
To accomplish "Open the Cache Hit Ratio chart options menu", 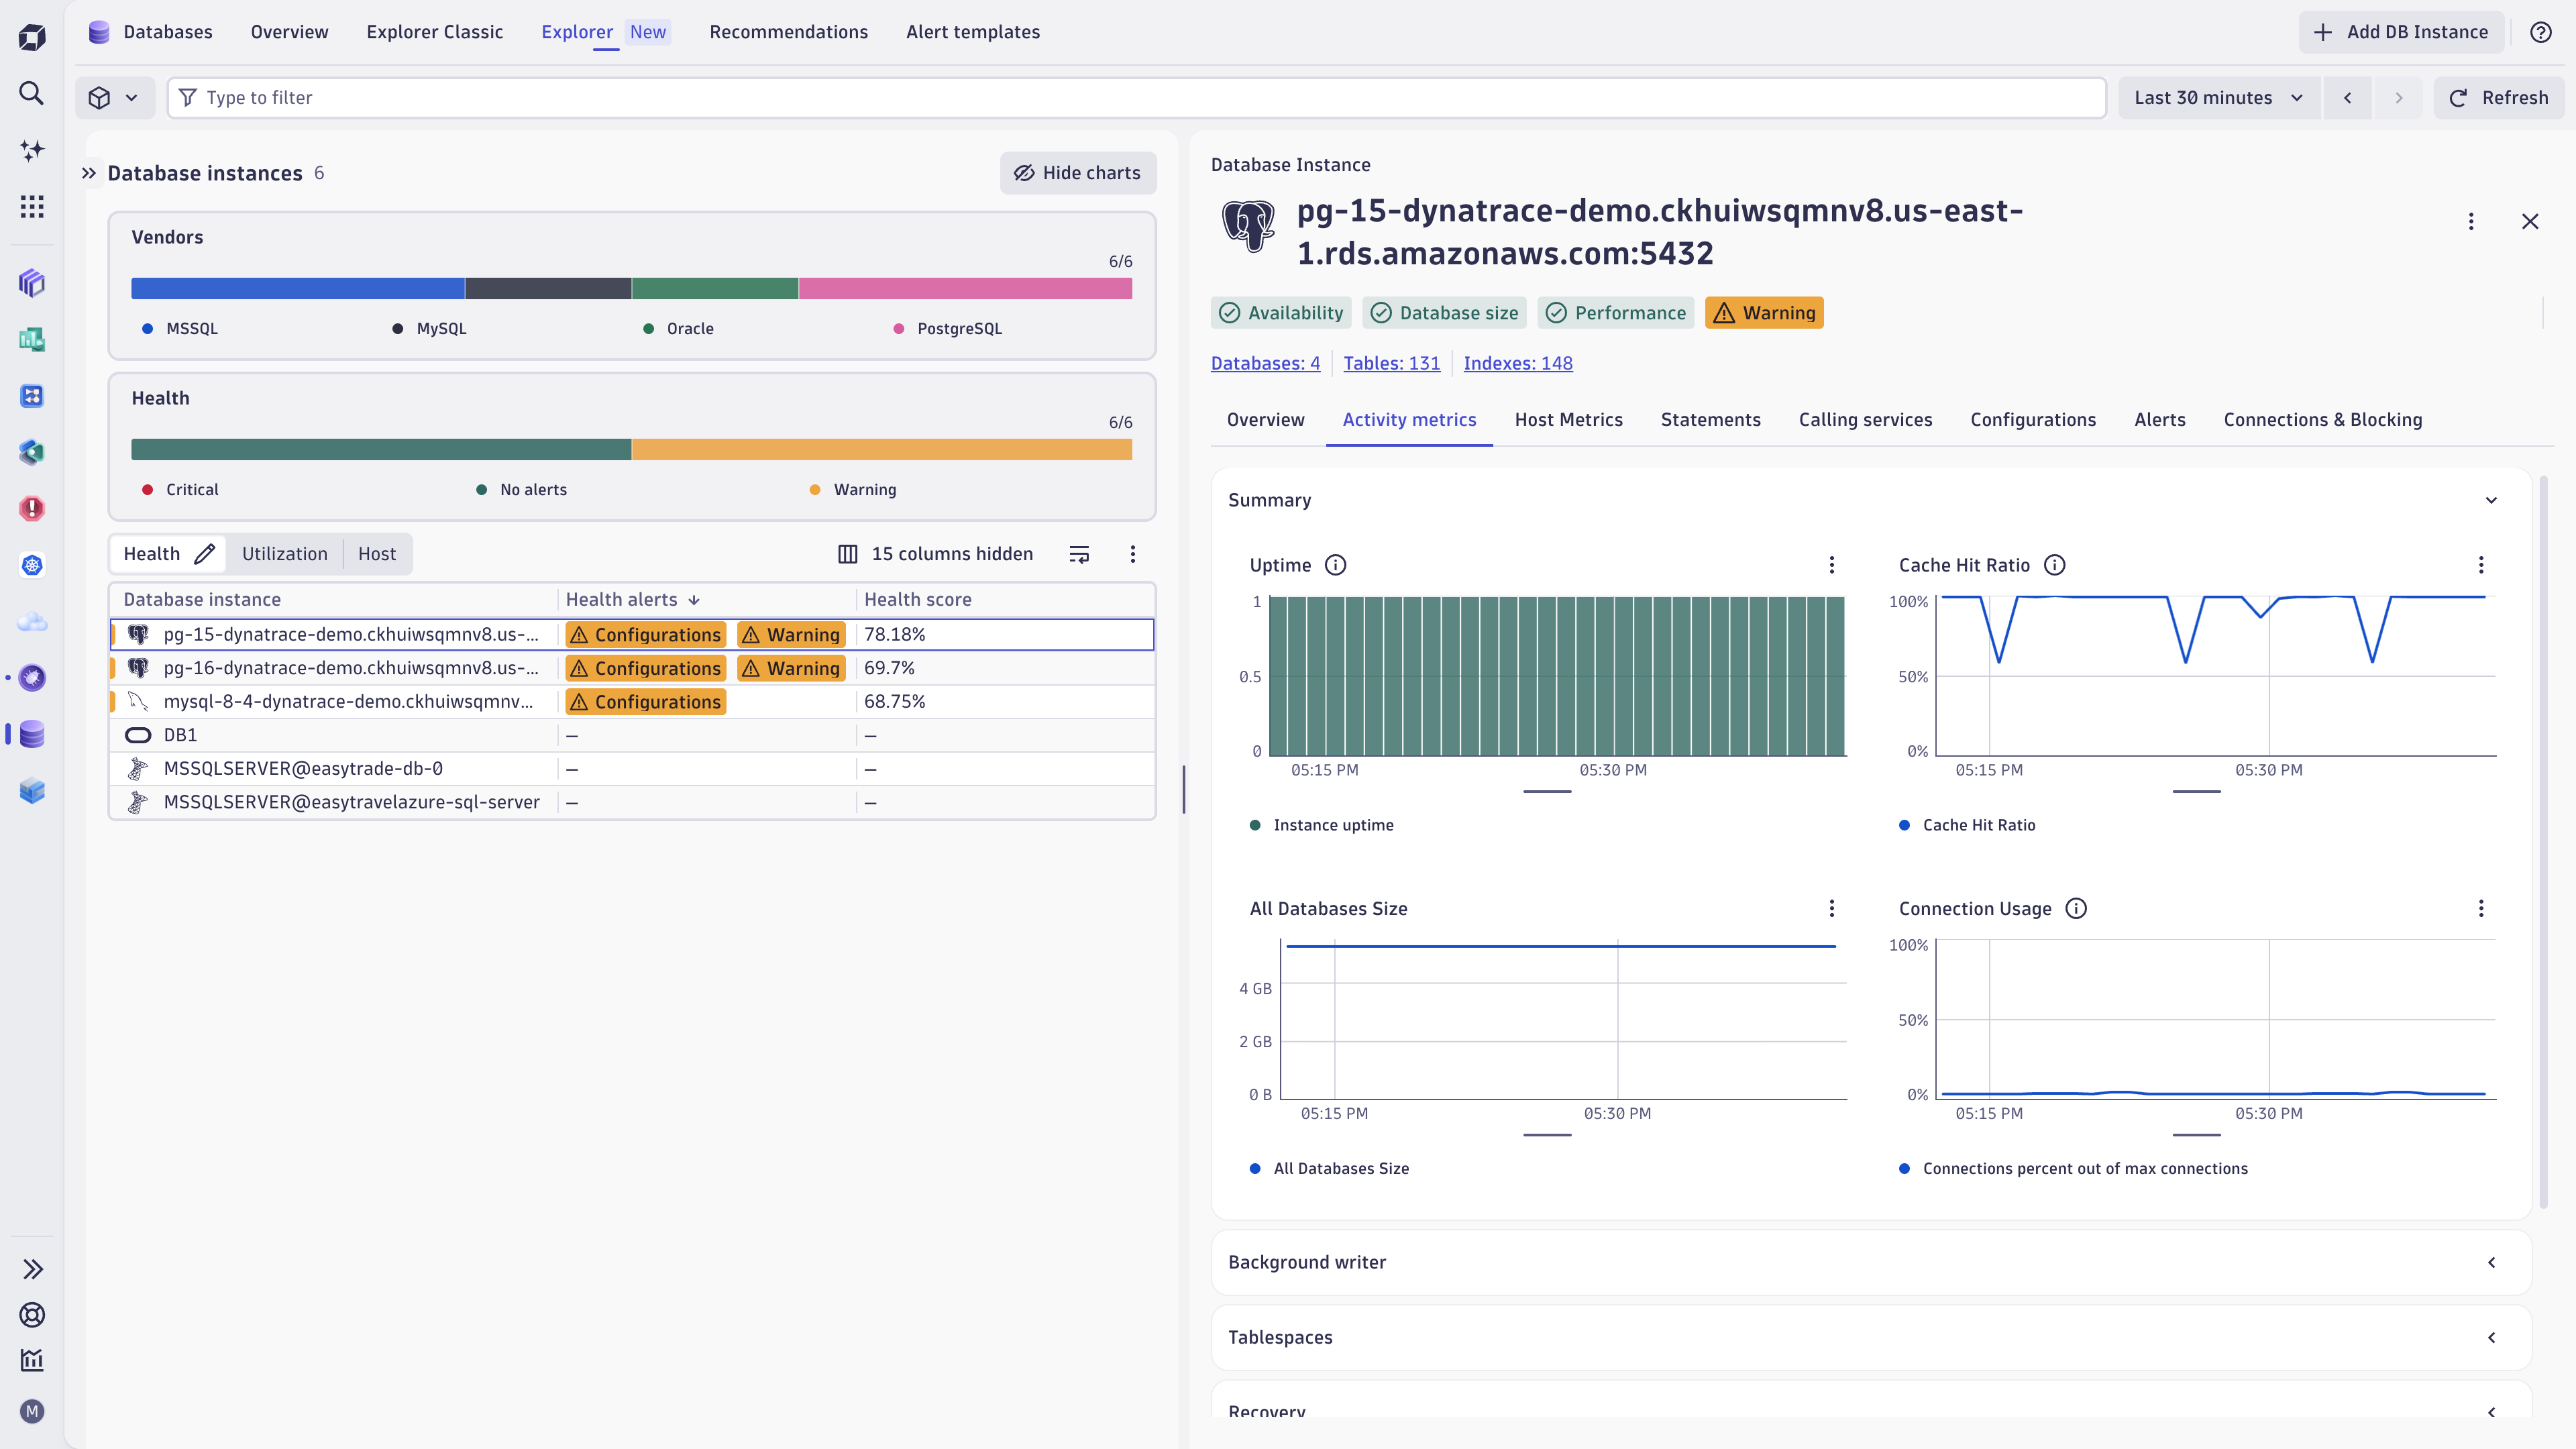I will pos(2481,565).
